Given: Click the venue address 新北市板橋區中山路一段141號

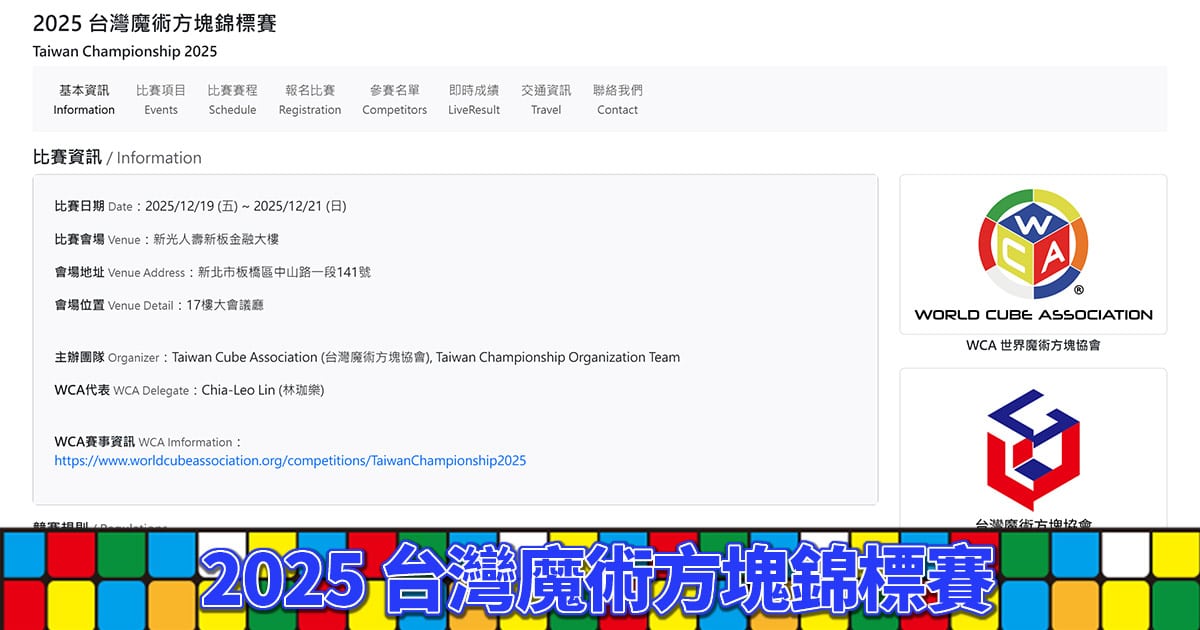Looking at the screenshot, I should [x=284, y=272].
